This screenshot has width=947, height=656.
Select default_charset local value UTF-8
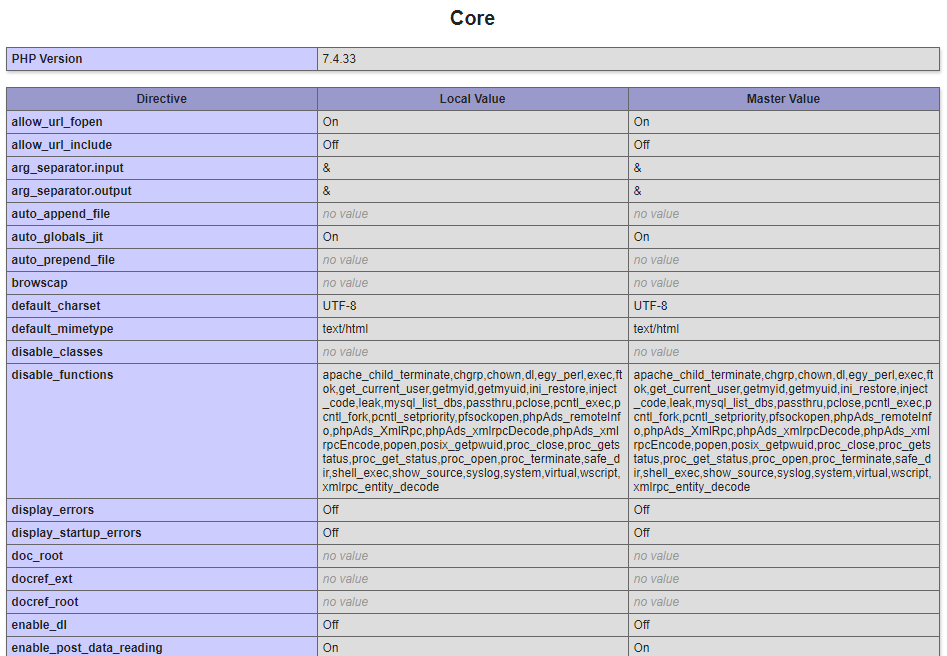pyautogui.click(x=339, y=306)
